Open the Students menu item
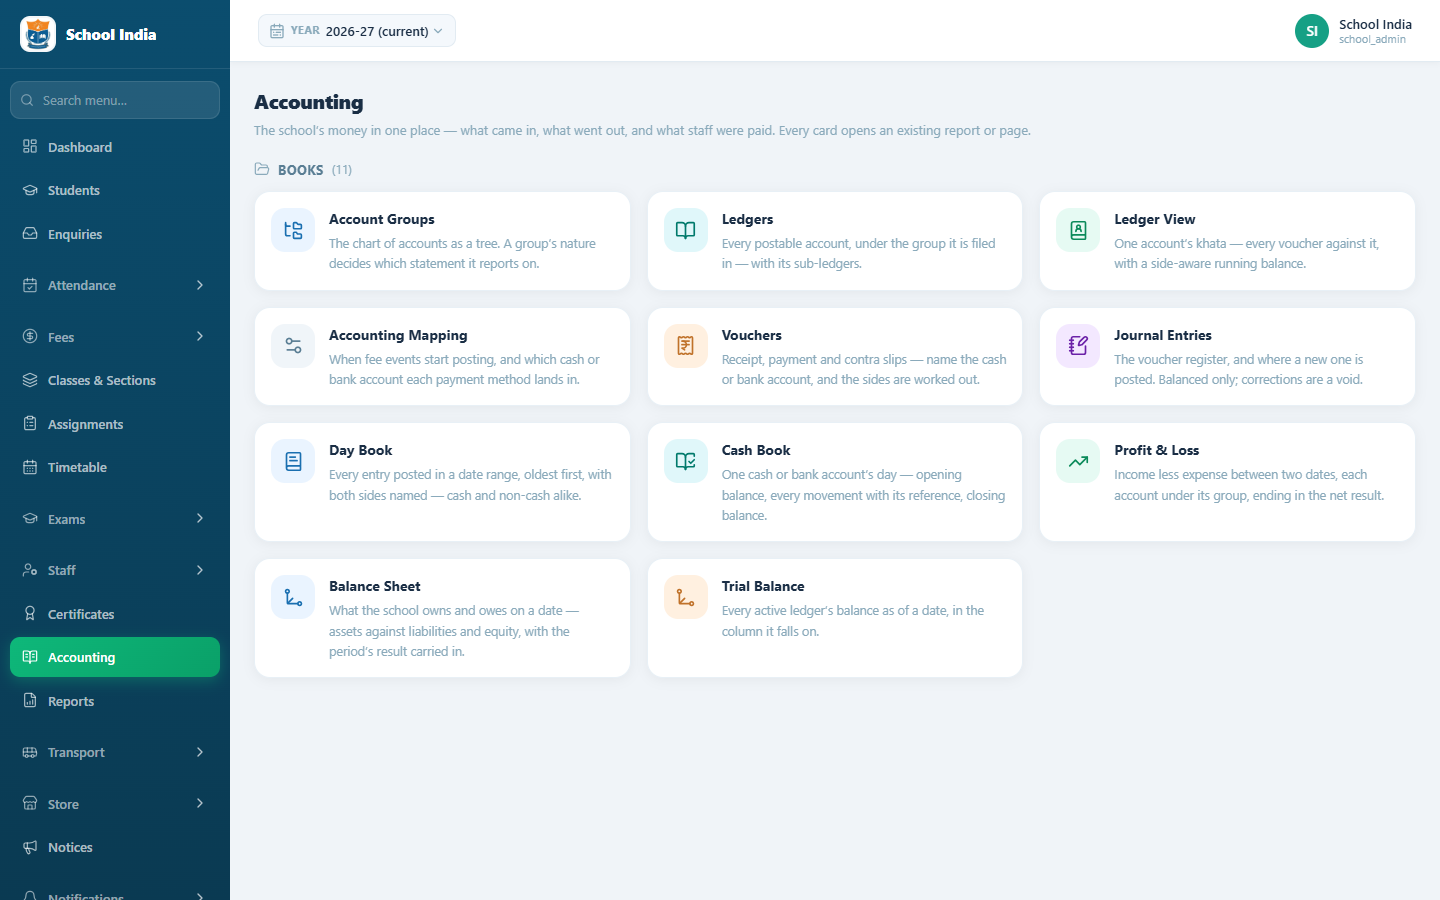This screenshot has width=1440, height=900. click(x=115, y=190)
